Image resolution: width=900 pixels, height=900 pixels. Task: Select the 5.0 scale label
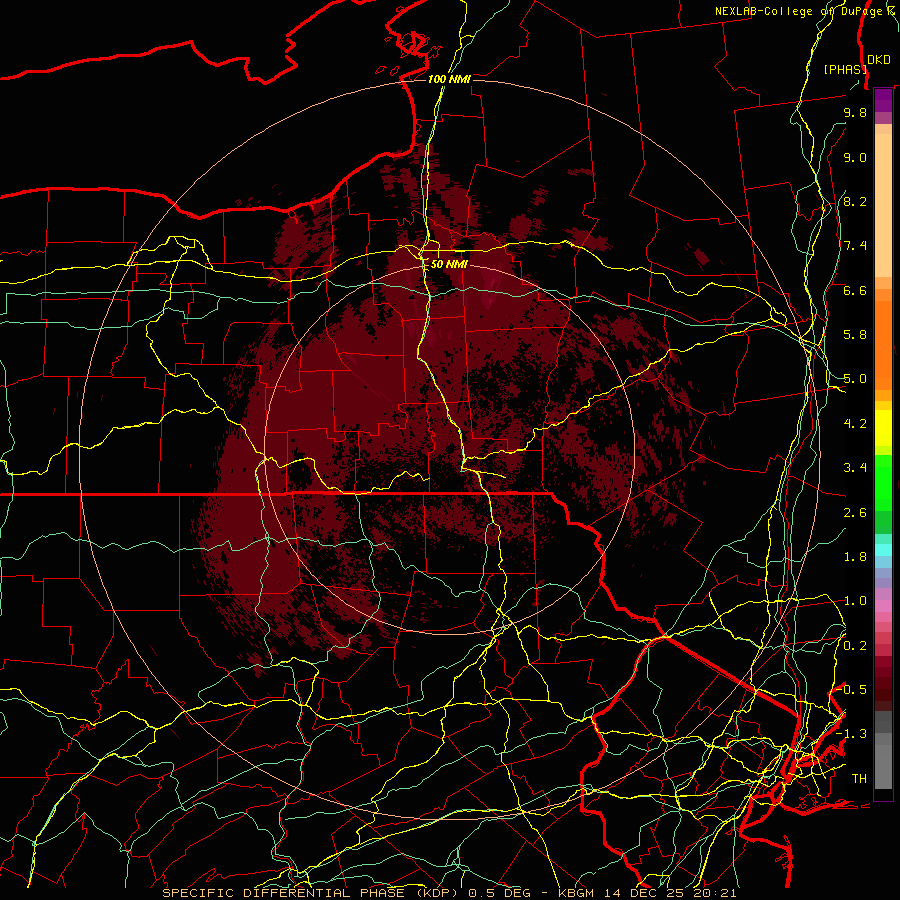855,379
